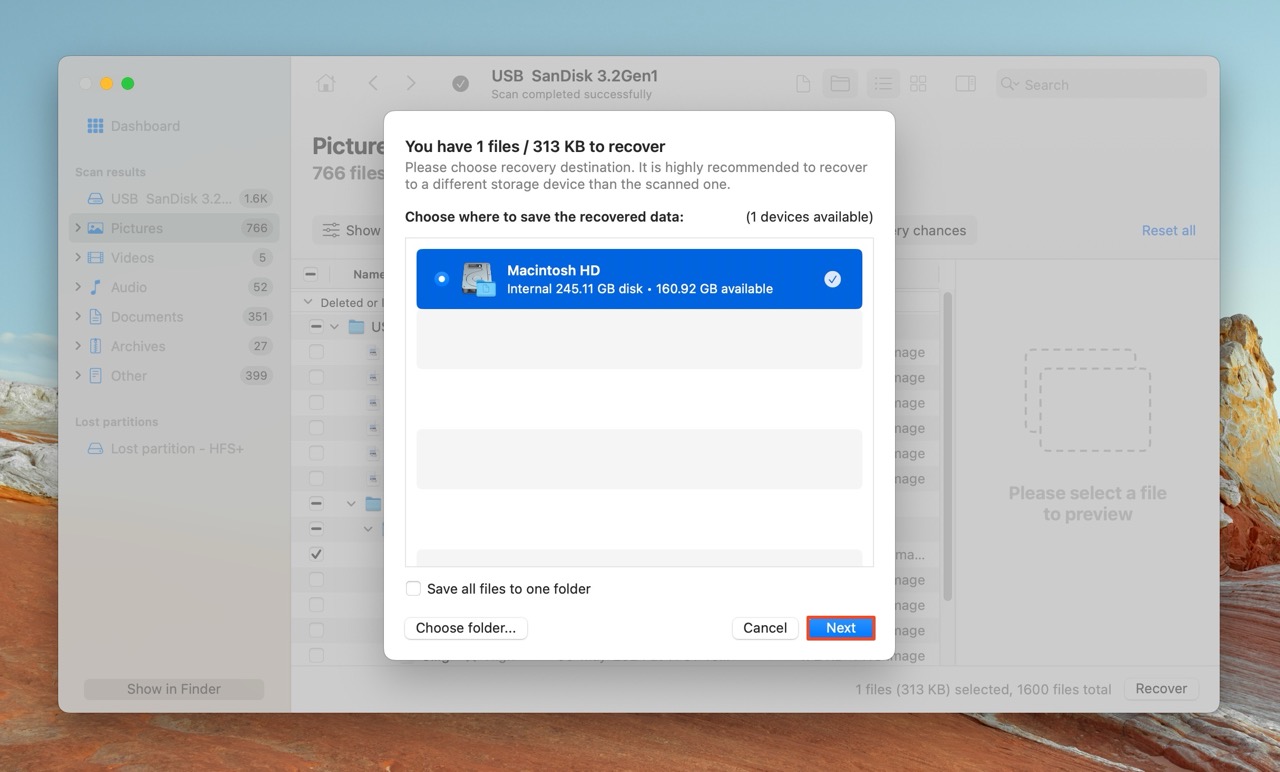The image size is (1280, 772).
Task: Click the Search input field
Action: 1110,85
